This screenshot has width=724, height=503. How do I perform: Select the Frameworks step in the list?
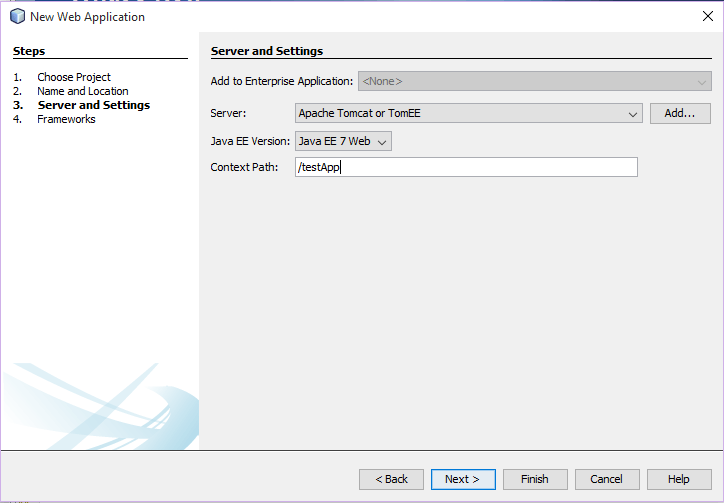(66, 119)
